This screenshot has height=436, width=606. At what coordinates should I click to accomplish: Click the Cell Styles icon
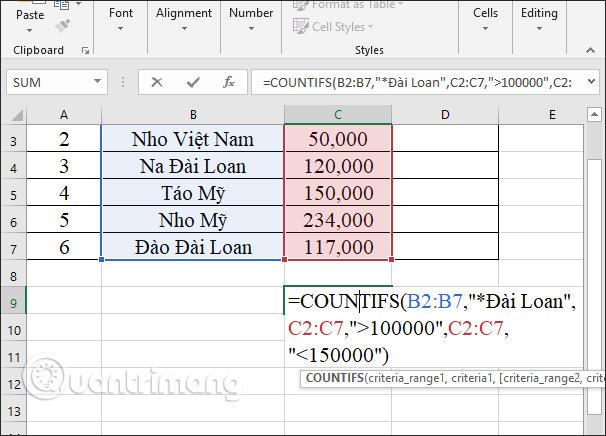click(300, 26)
